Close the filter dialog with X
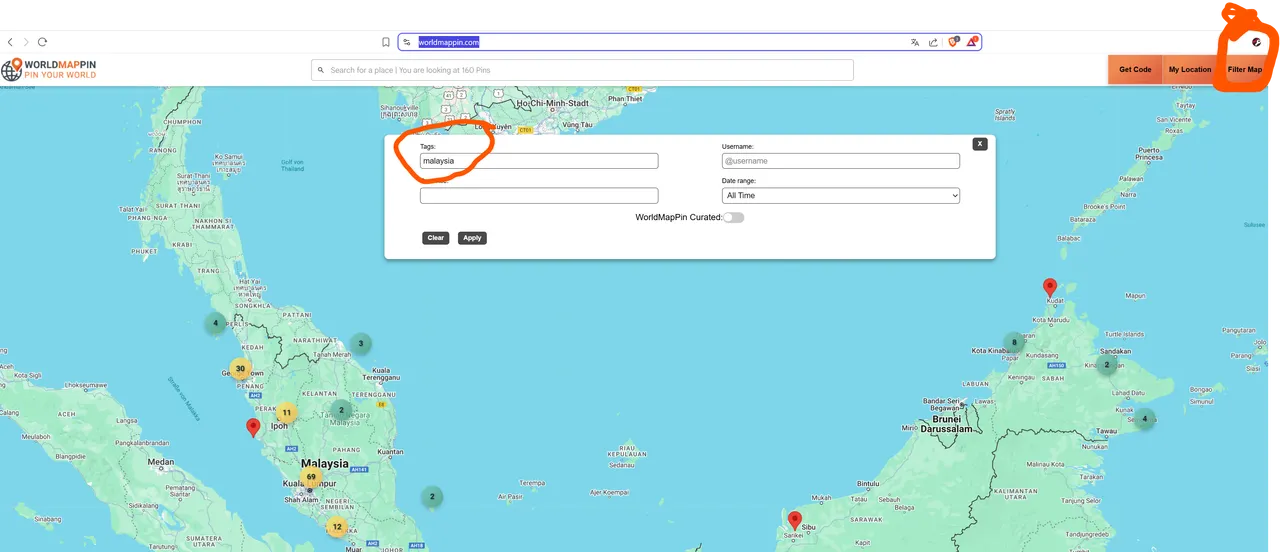The image size is (1280, 552). click(980, 144)
